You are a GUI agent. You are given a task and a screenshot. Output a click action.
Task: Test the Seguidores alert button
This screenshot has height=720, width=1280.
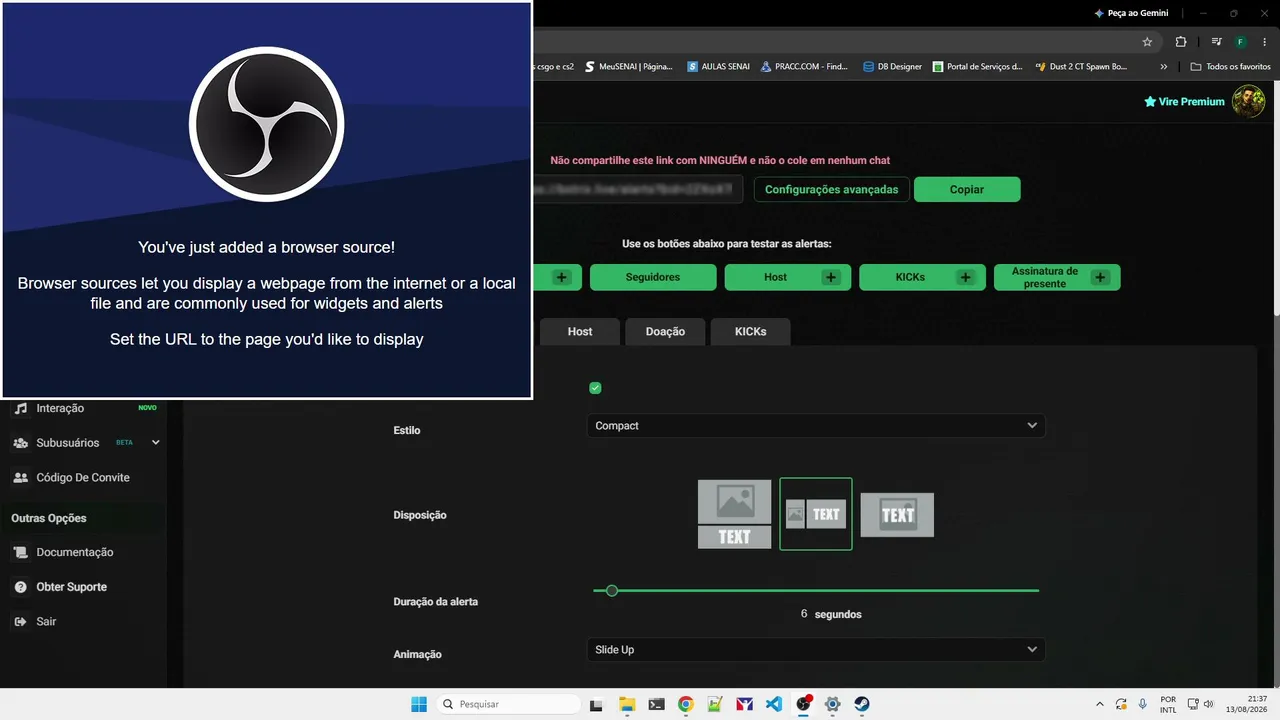coord(653,277)
